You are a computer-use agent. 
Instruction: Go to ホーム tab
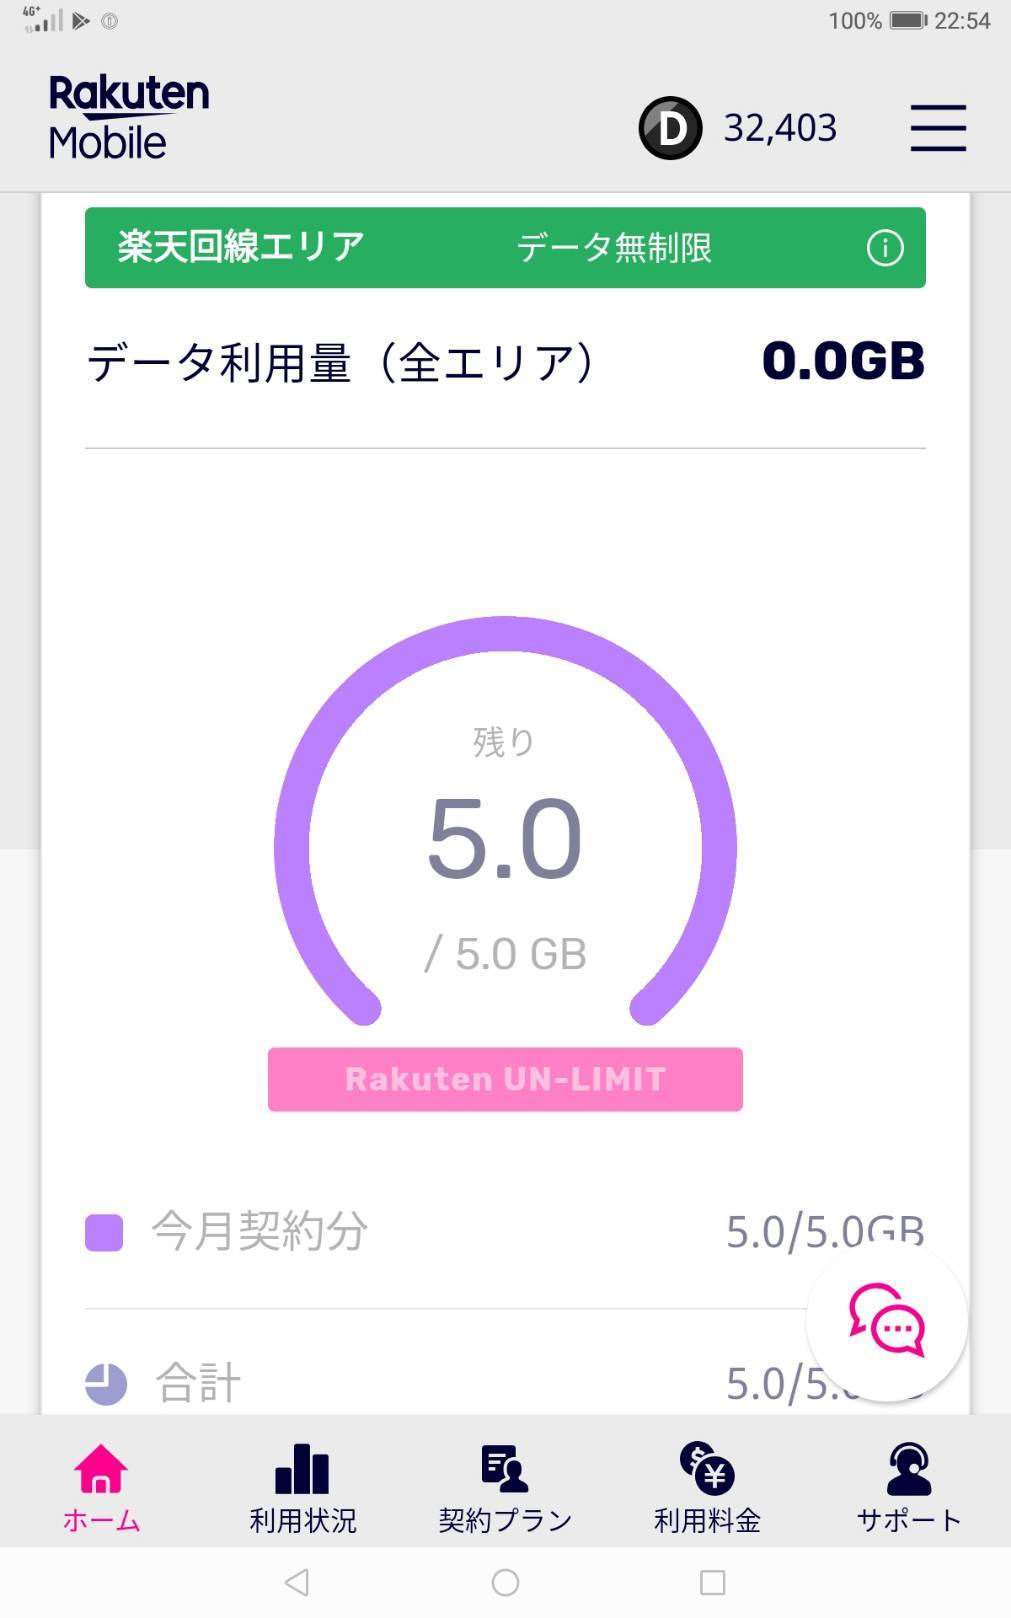click(x=101, y=1487)
